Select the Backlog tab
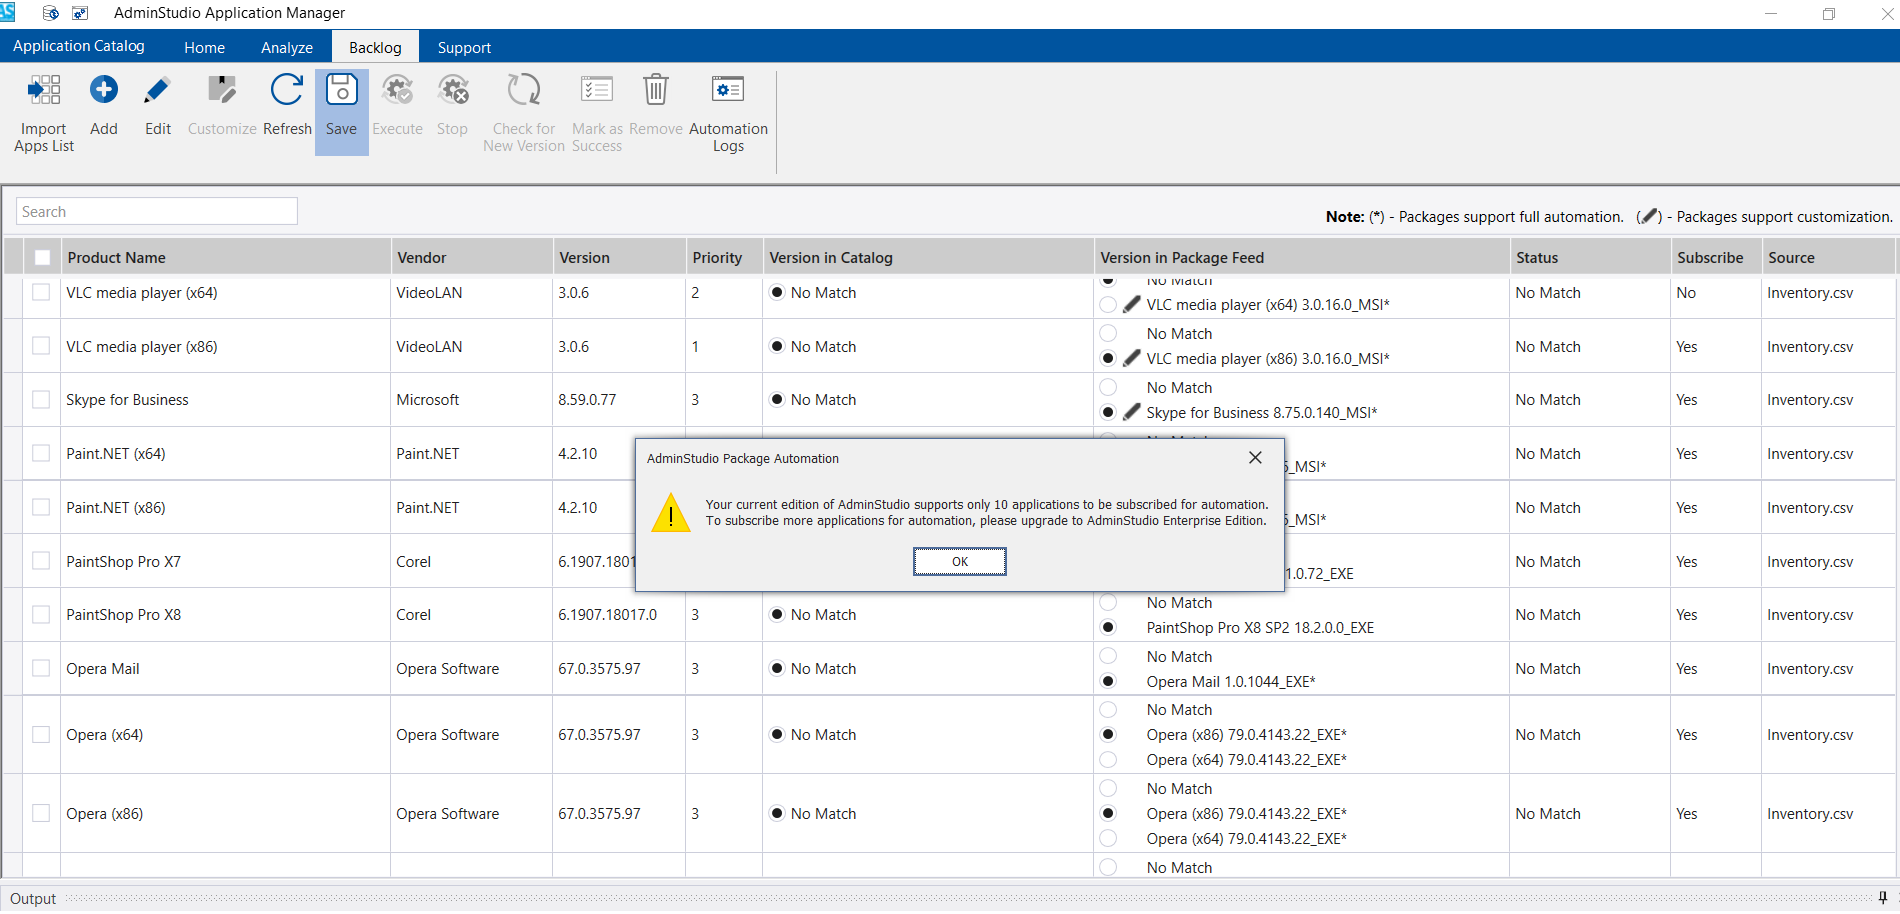 pos(375,47)
